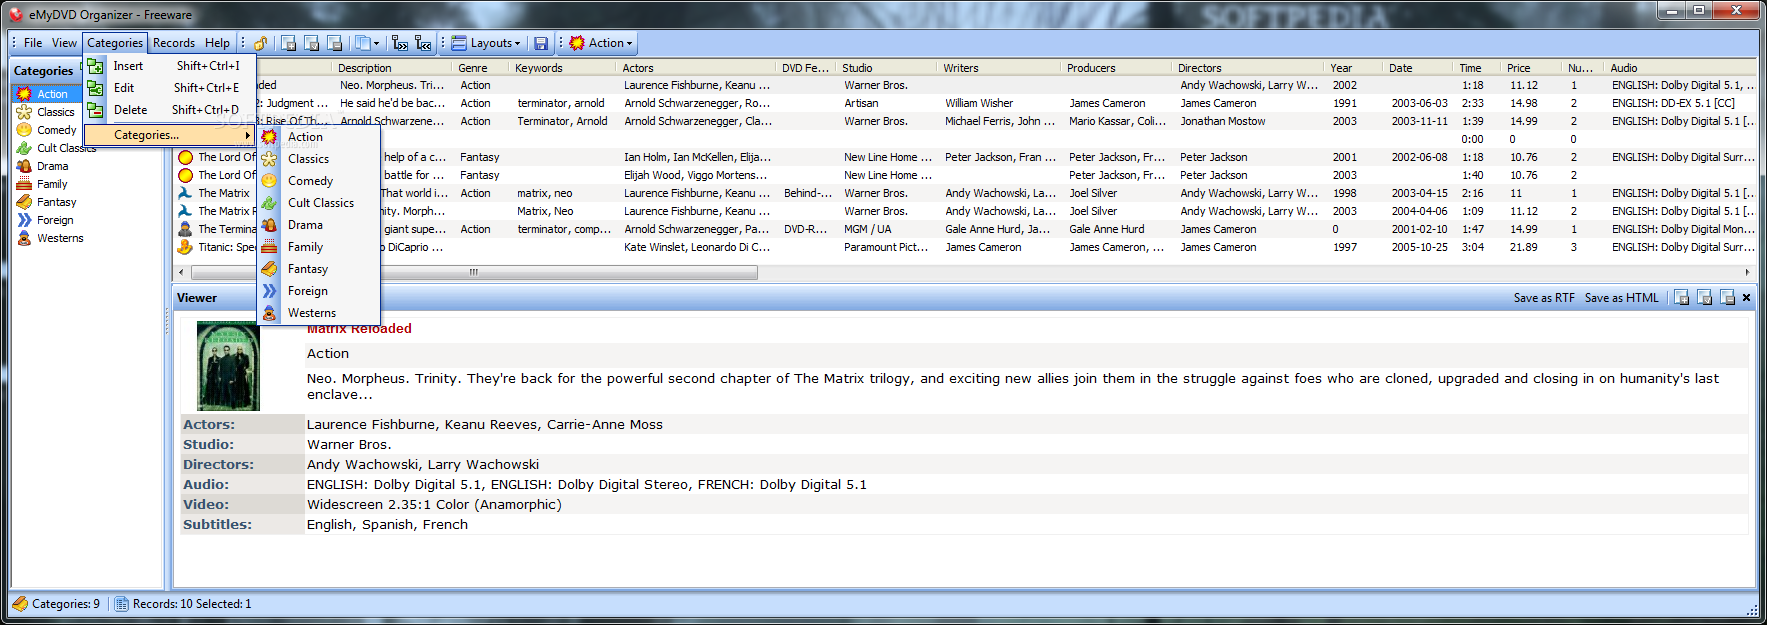Select the Titanic record row
Image resolution: width=1767 pixels, height=625 pixels.
tap(966, 247)
